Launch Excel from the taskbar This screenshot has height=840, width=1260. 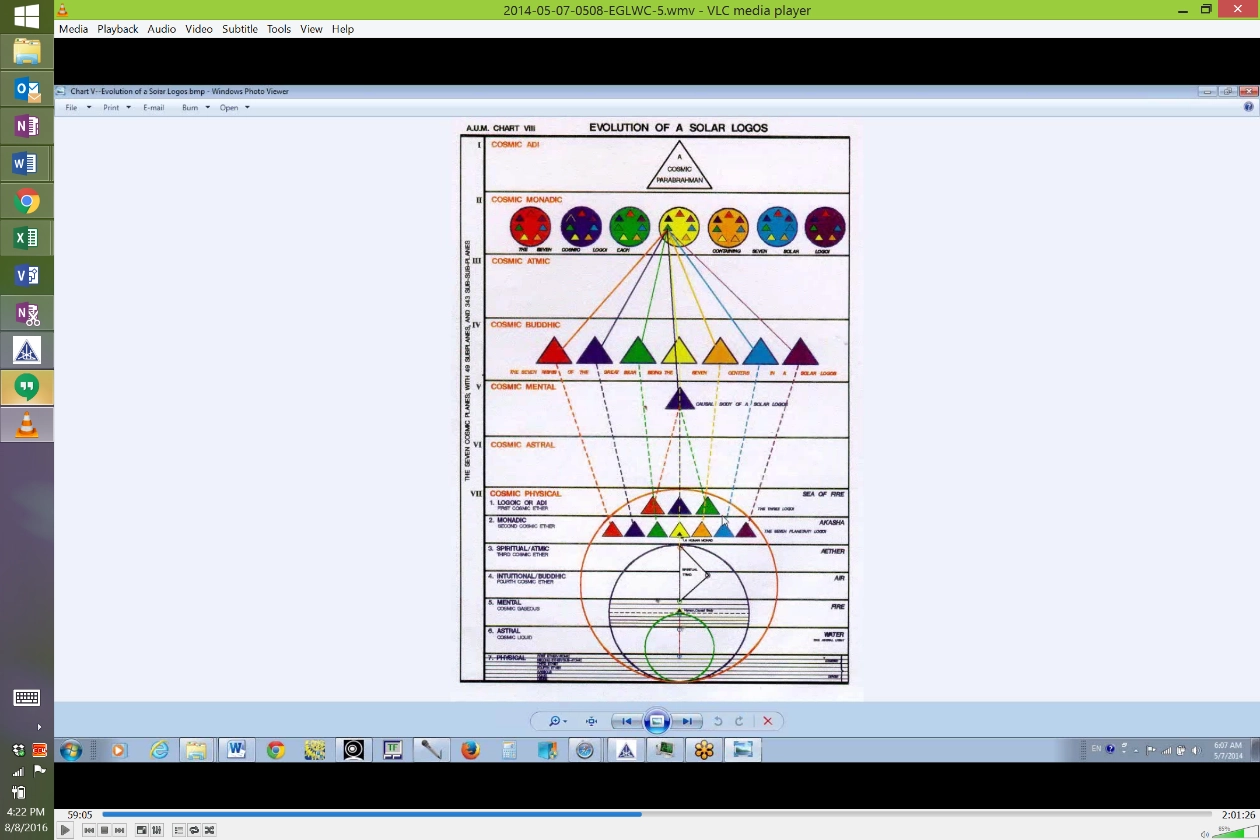tap(27, 238)
